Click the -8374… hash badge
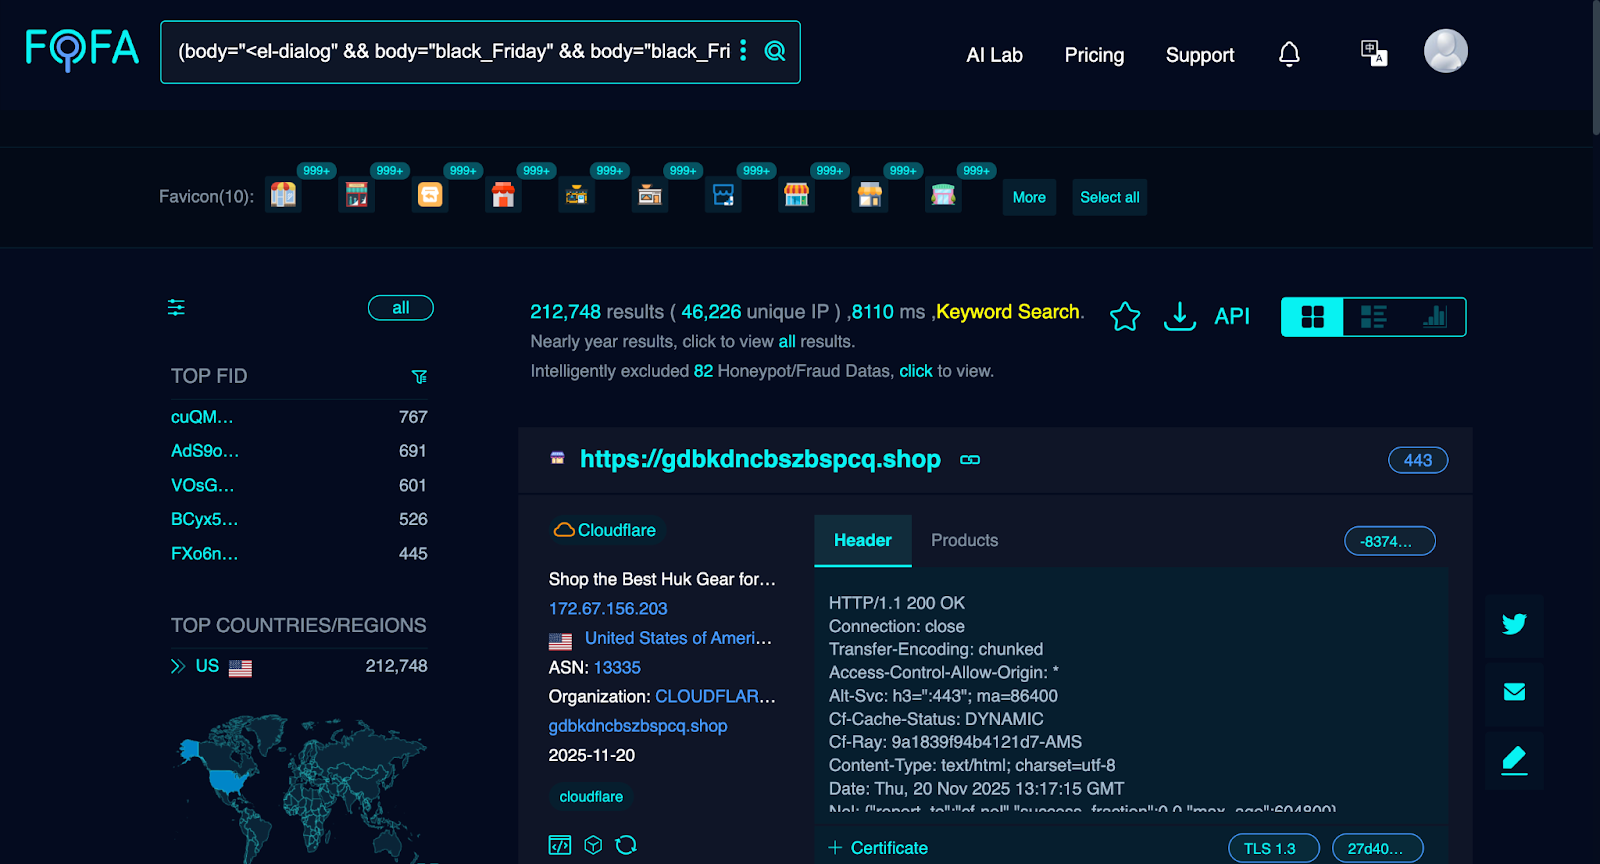 tap(1390, 541)
